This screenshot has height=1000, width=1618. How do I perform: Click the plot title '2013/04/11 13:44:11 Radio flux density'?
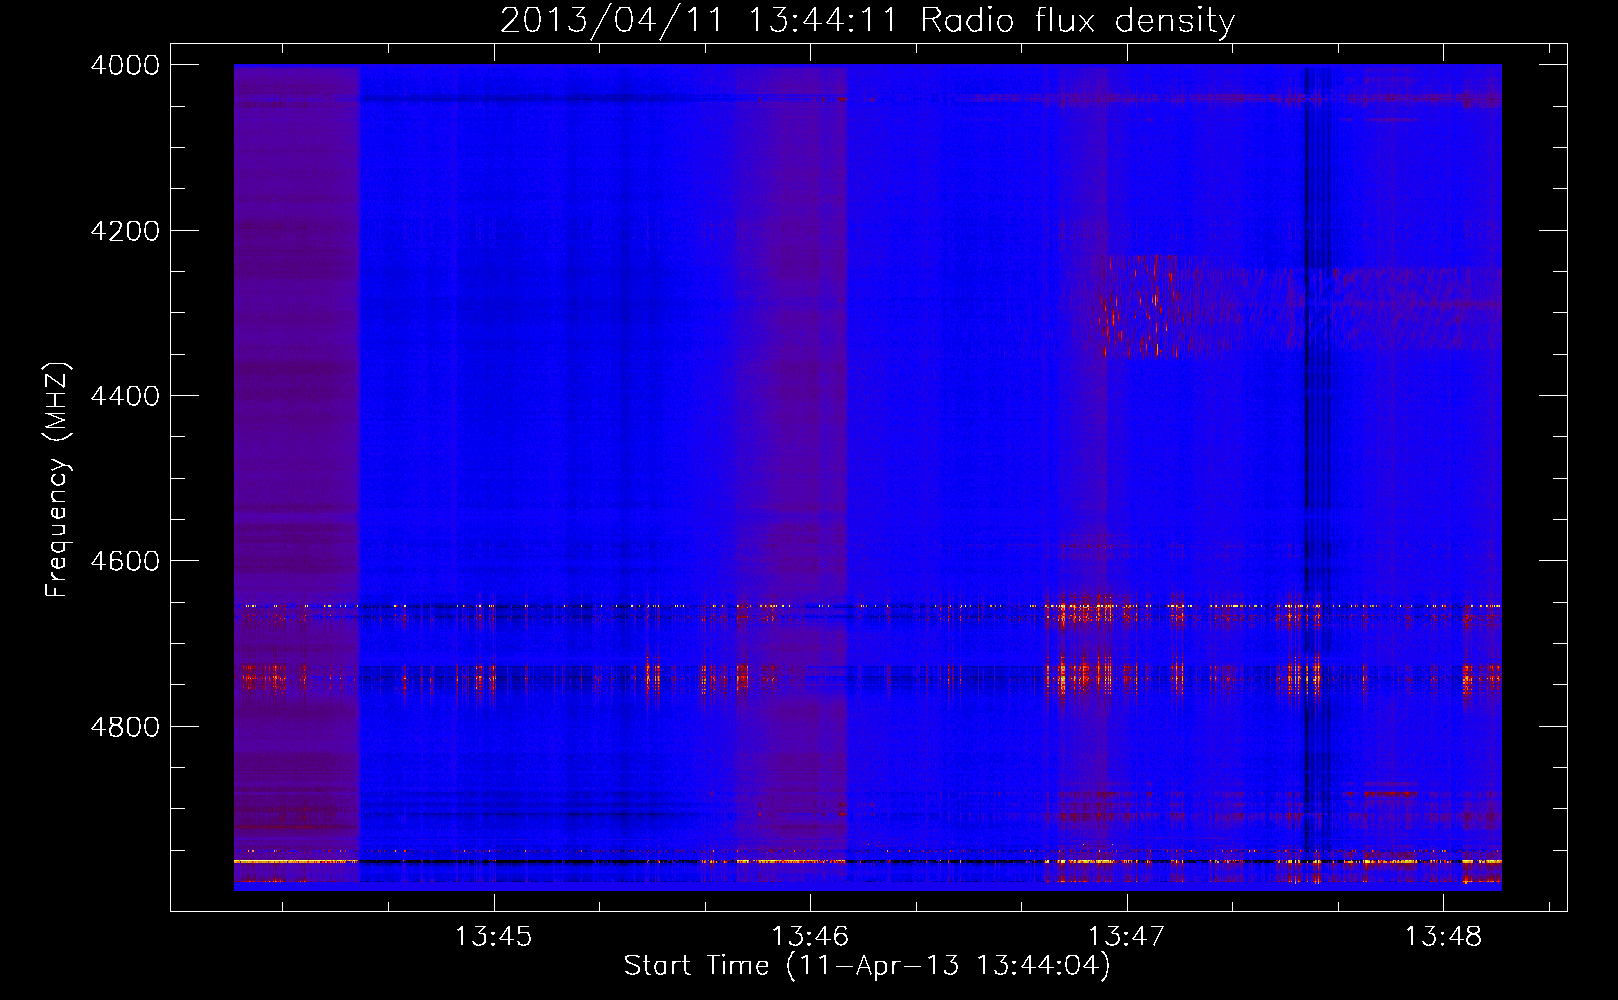[x=867, y=20]
